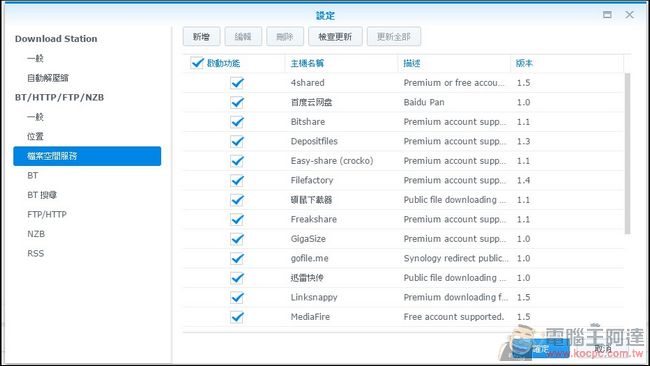
Task: Select the Easy-share (crocko) host name
Action: click(332, 161)
